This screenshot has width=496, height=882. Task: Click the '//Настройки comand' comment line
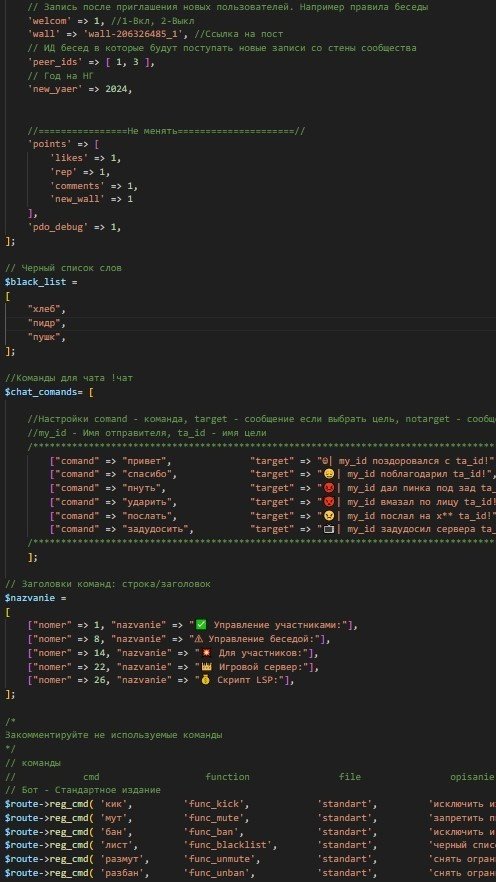coord(261,420)
